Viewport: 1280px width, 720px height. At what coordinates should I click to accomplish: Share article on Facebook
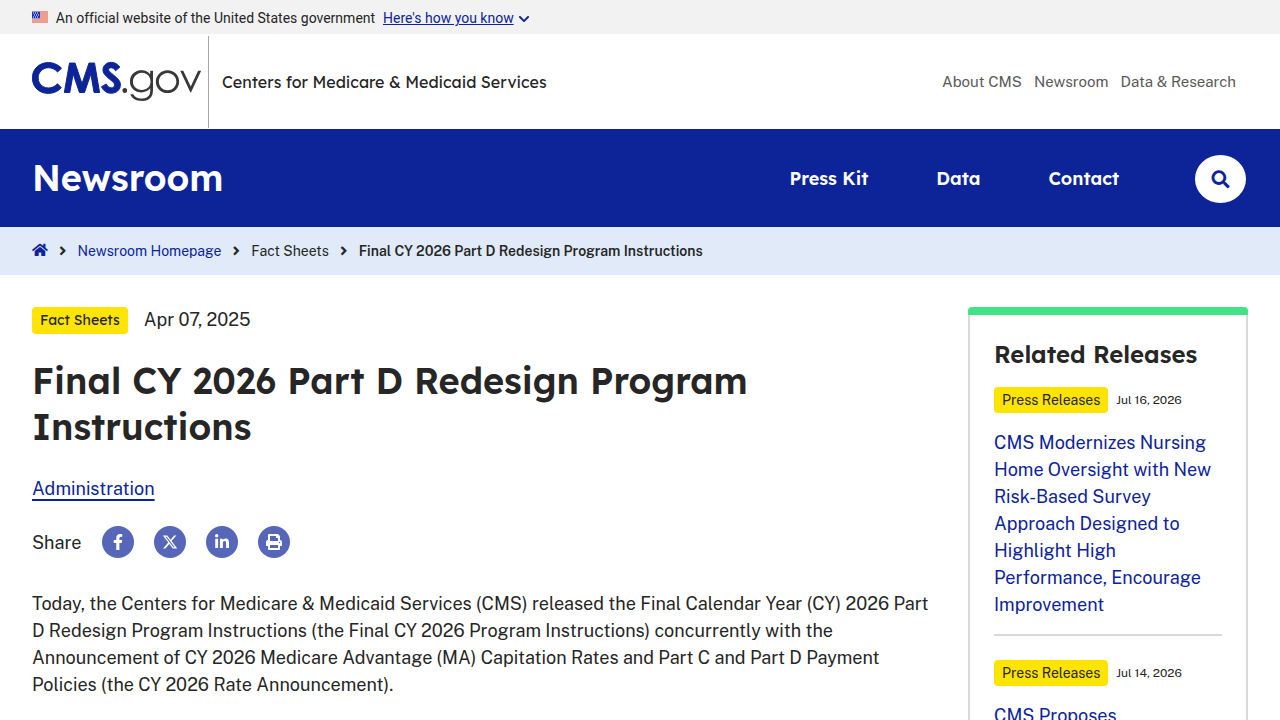[118, 542]
